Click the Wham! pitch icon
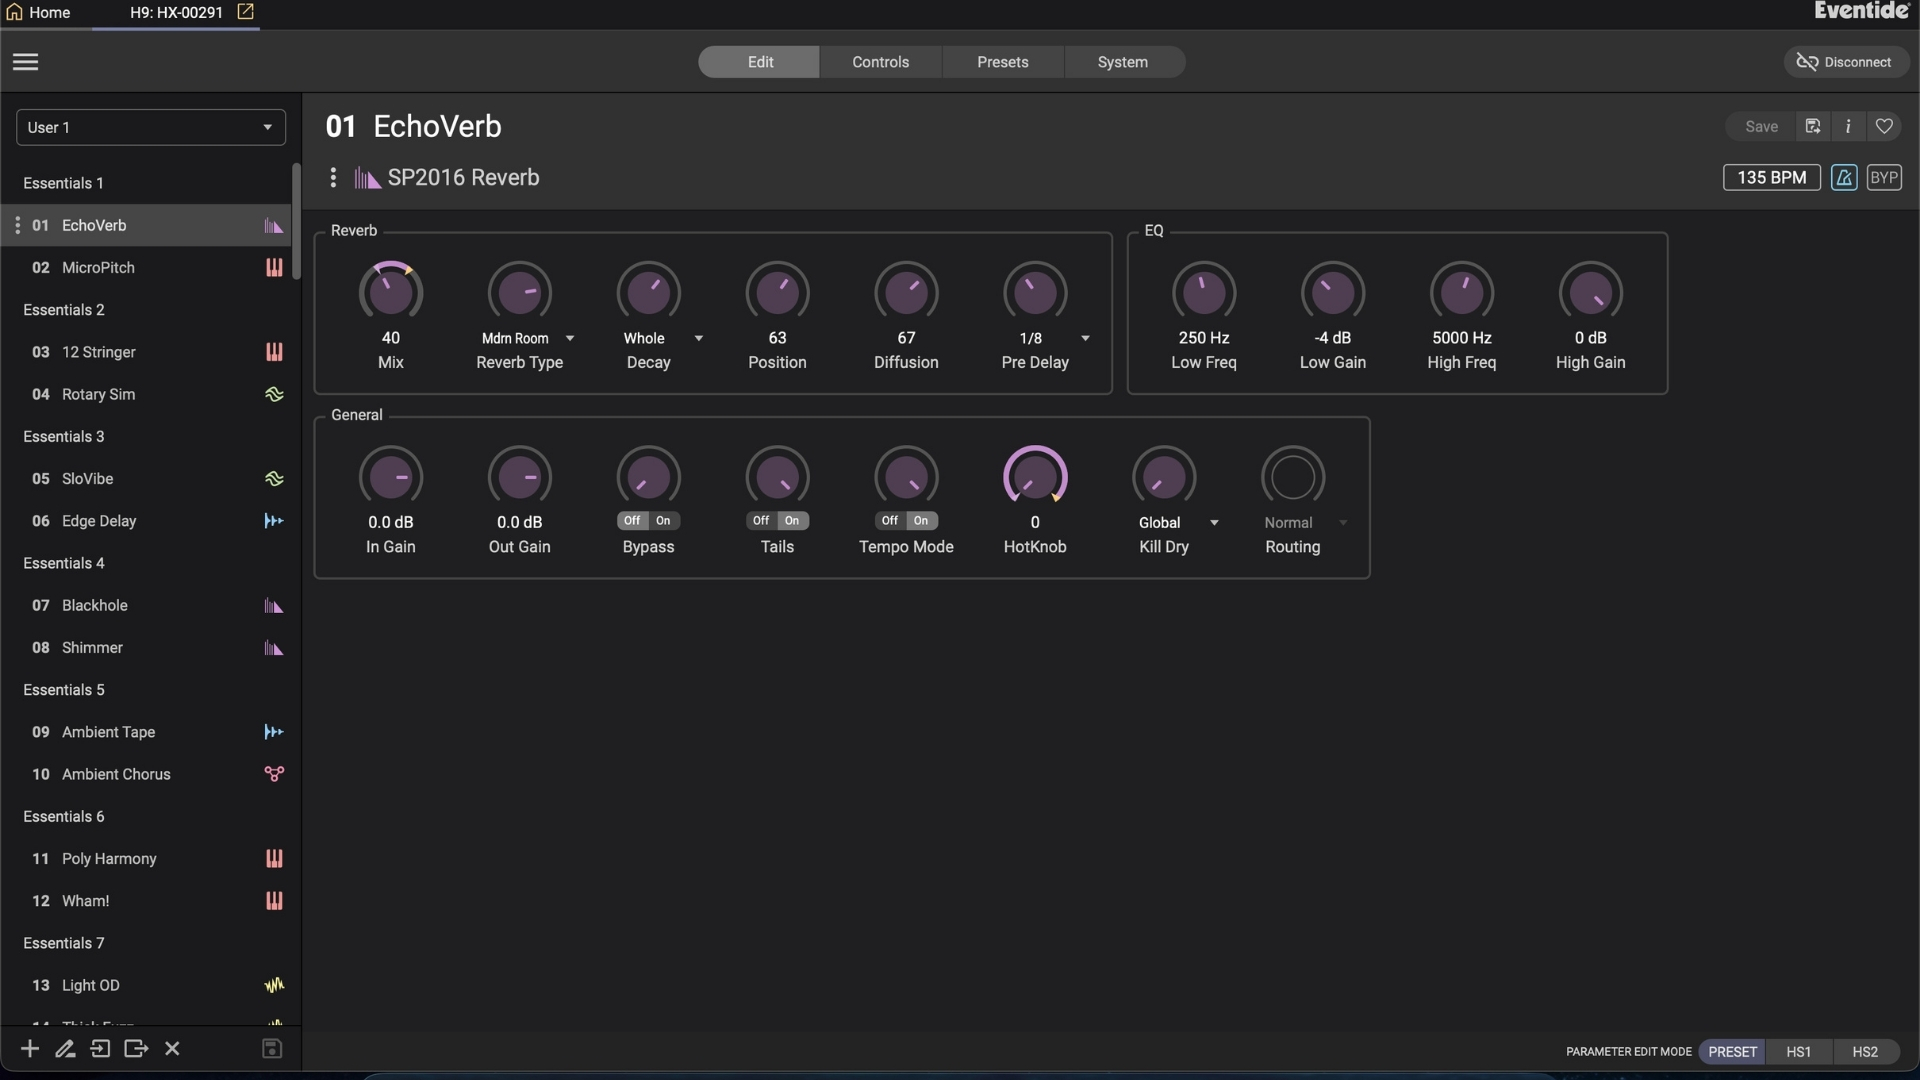Viewport: 1920px width, 1080px height. [x=274, y=901]
